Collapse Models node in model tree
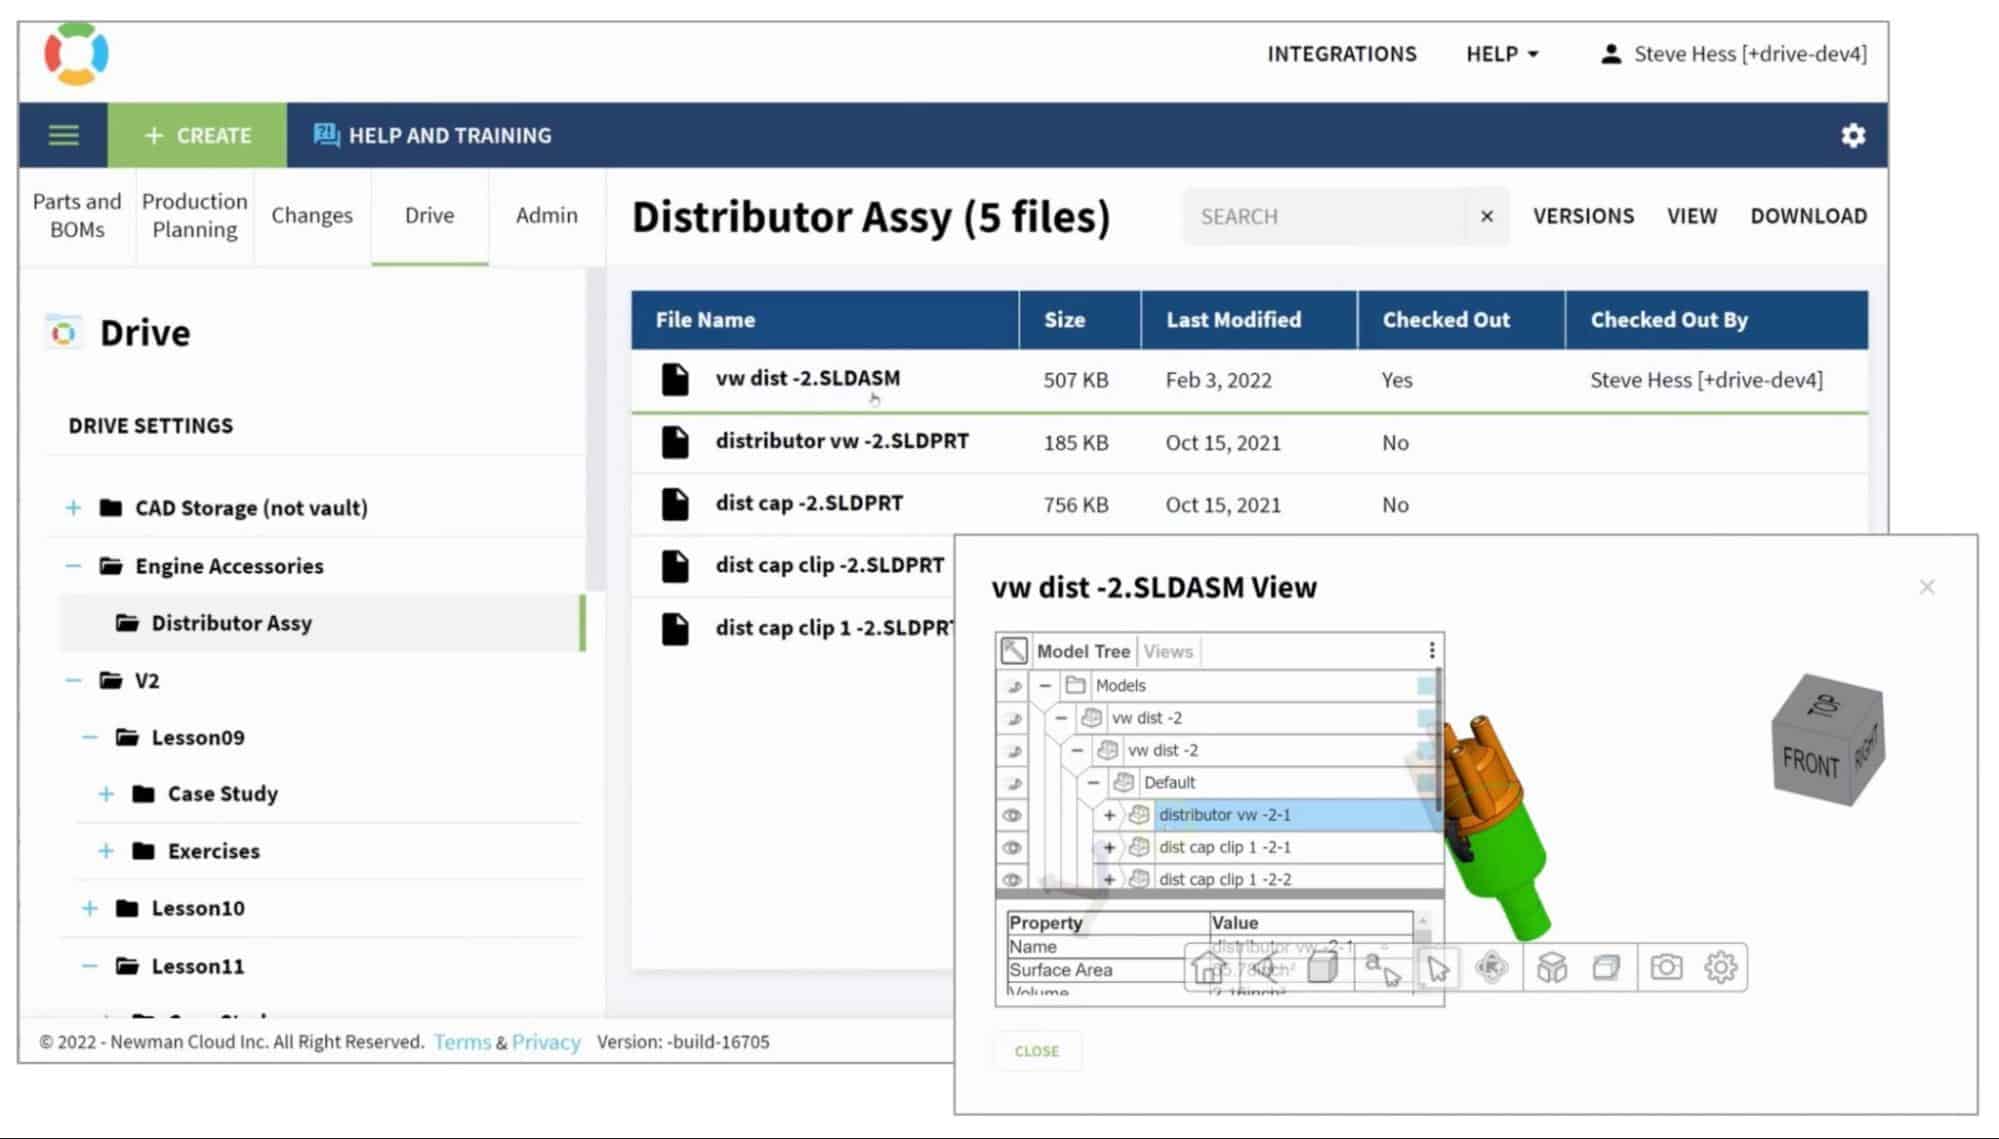Viewport: 1999px width, 1139px height. point(1045,685)
